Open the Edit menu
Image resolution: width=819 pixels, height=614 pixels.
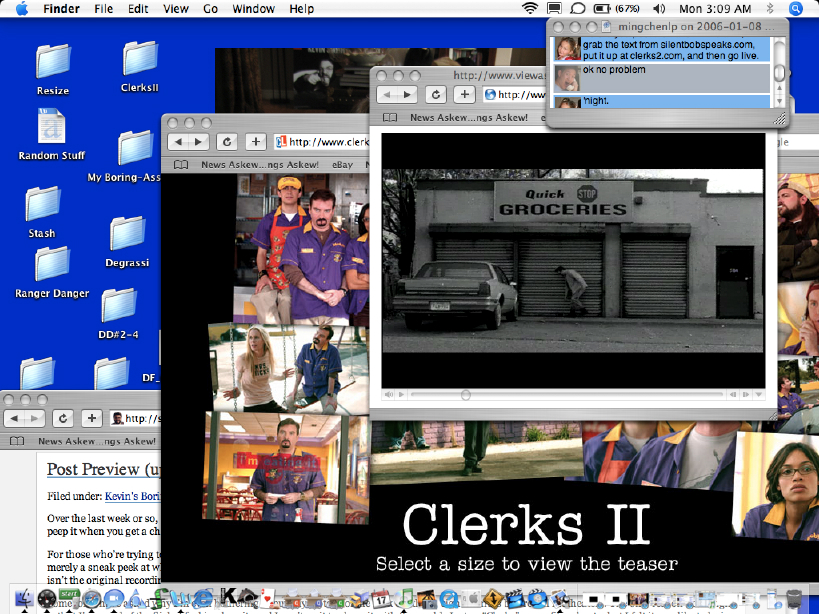[x=138, y=9]
